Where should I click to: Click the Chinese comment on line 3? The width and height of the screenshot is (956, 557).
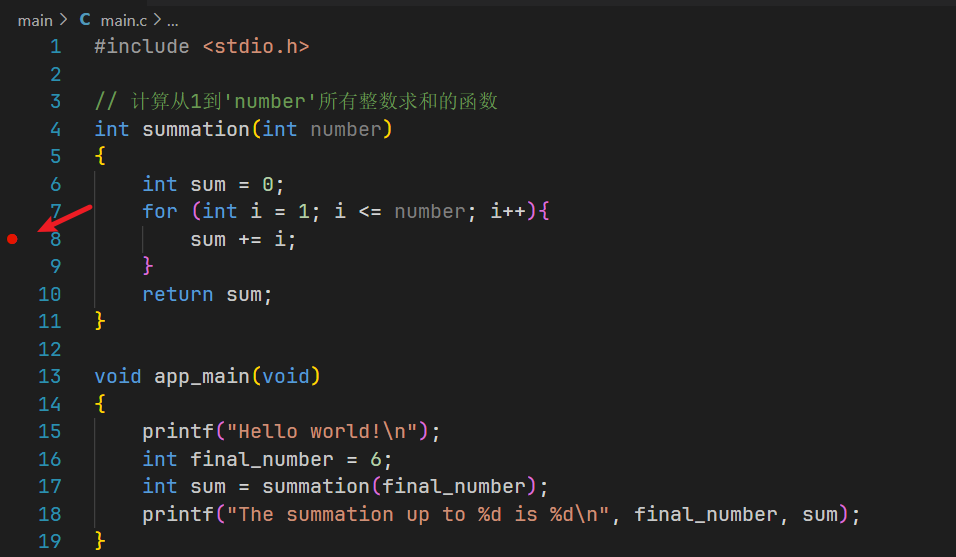coord(300,102)
